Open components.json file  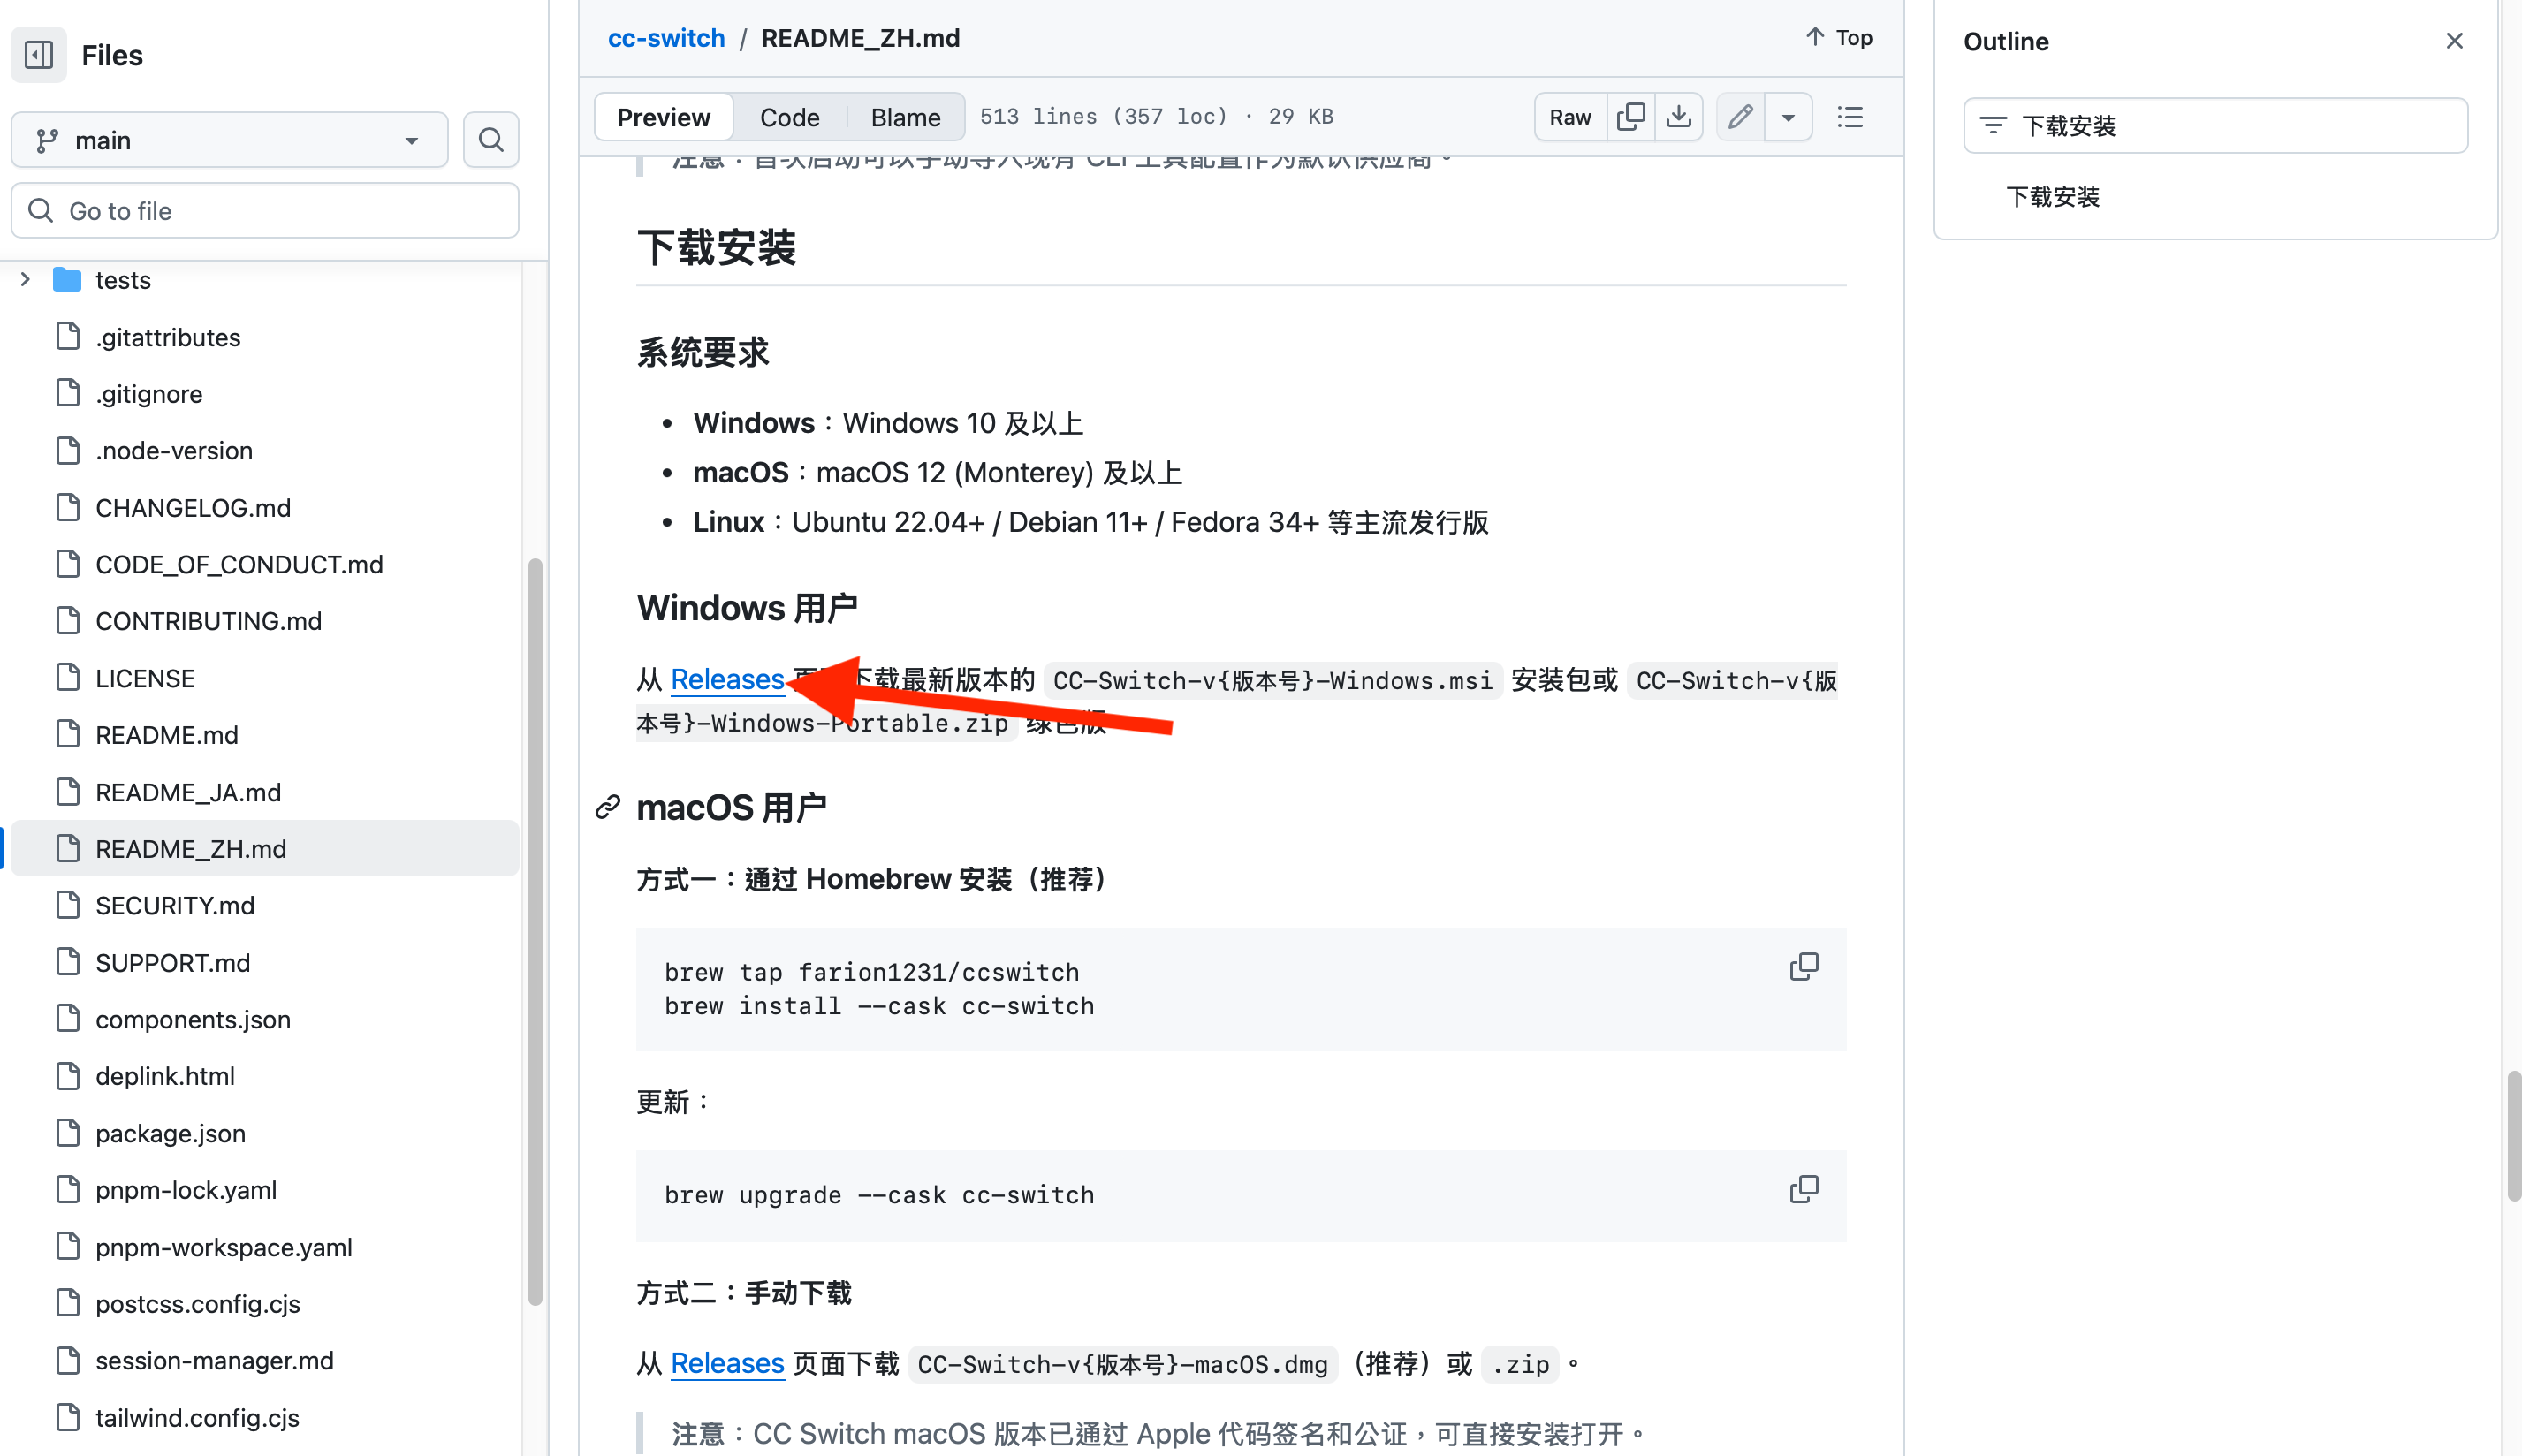[193, 1020]
